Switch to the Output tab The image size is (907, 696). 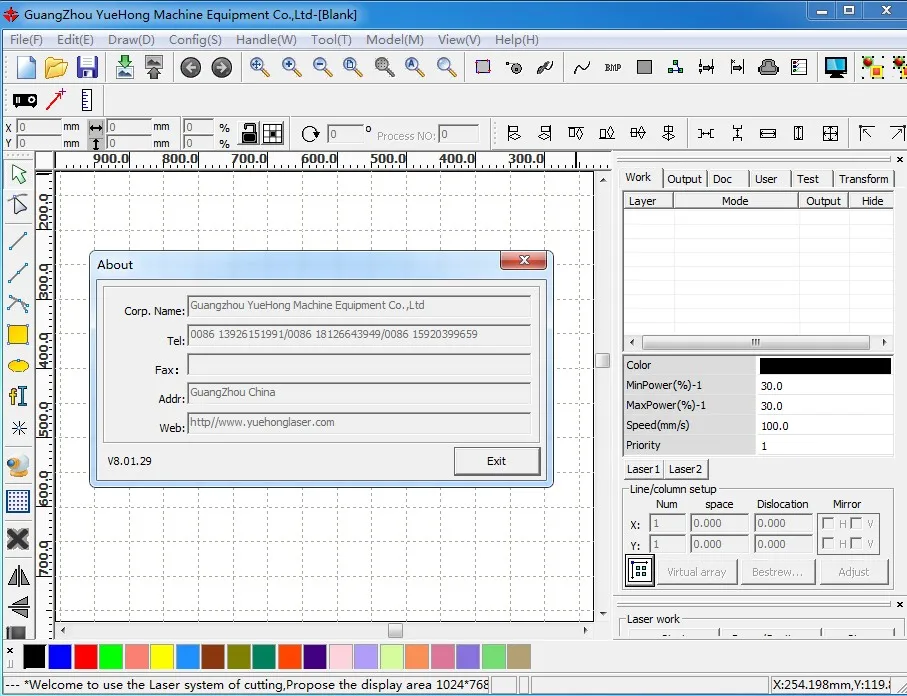[x=684, y=179]
